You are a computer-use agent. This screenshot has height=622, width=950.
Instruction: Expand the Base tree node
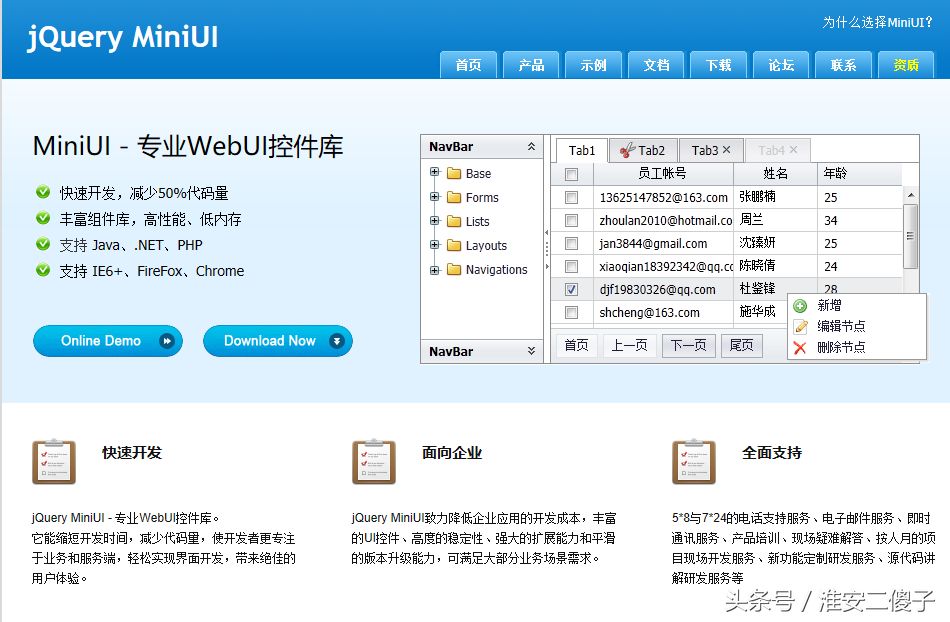[434, 172]
